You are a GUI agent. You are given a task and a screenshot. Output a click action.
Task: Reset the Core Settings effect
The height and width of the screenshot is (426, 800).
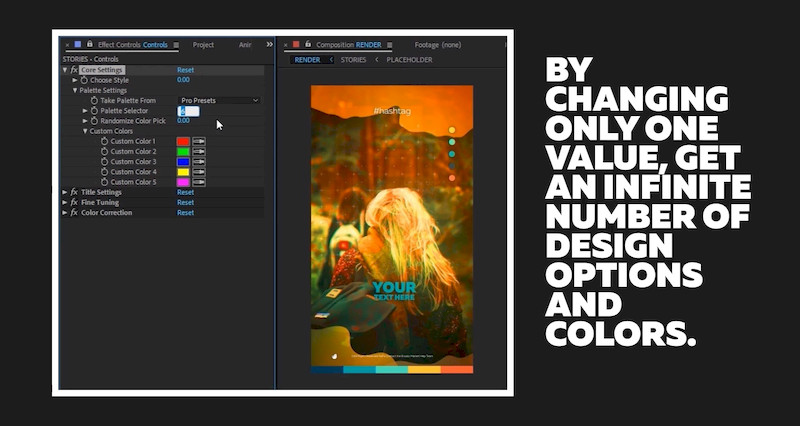(185, 70)
